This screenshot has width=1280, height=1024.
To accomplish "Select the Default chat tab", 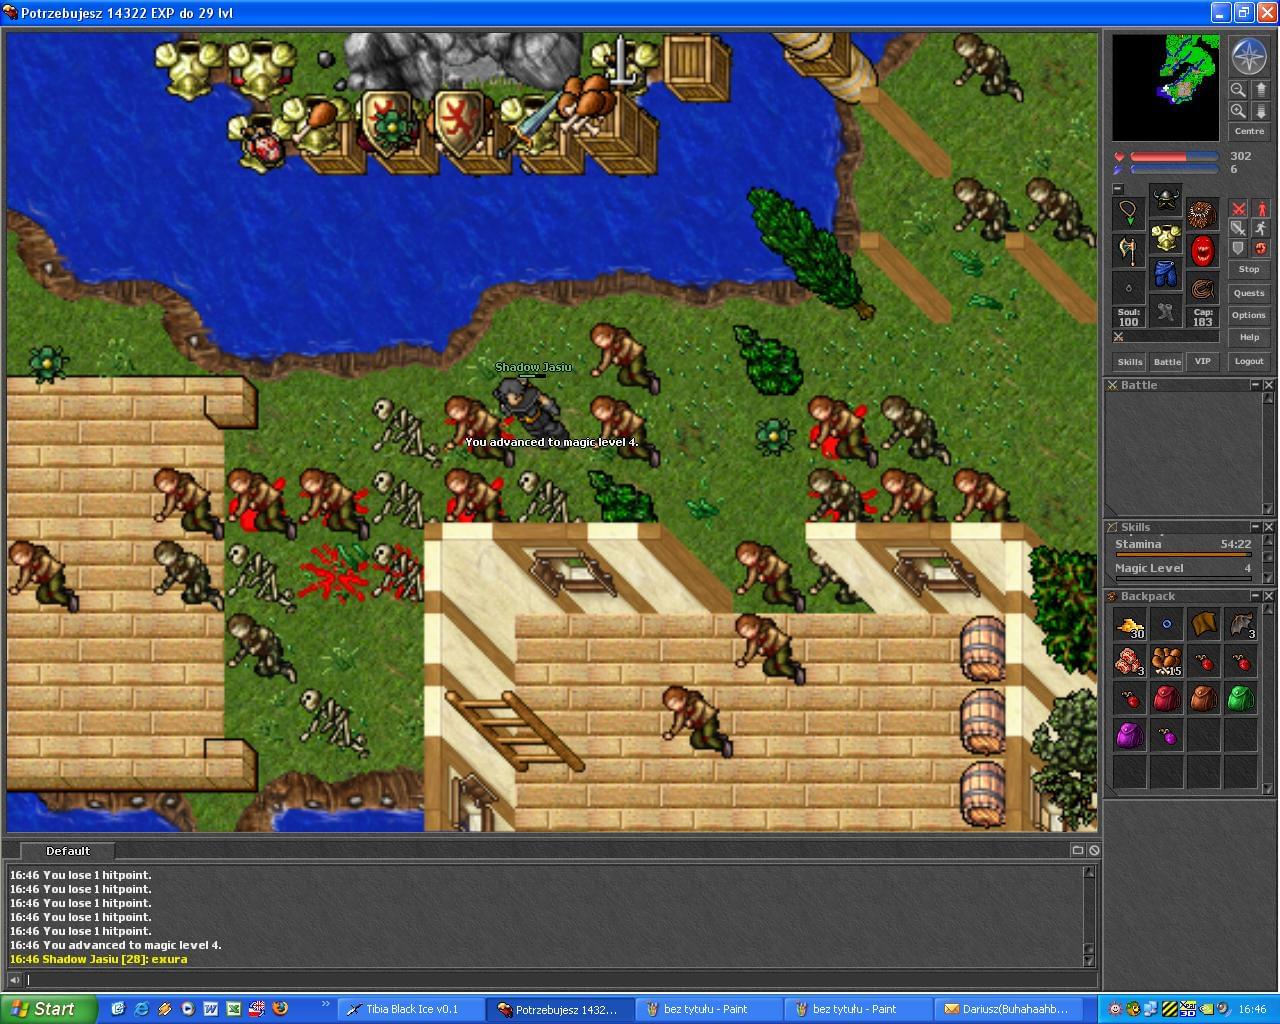I will coord(67,851).
